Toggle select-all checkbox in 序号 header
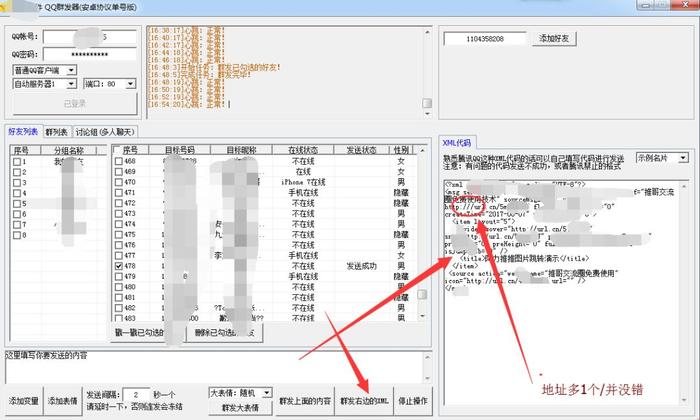 point(117,150)
